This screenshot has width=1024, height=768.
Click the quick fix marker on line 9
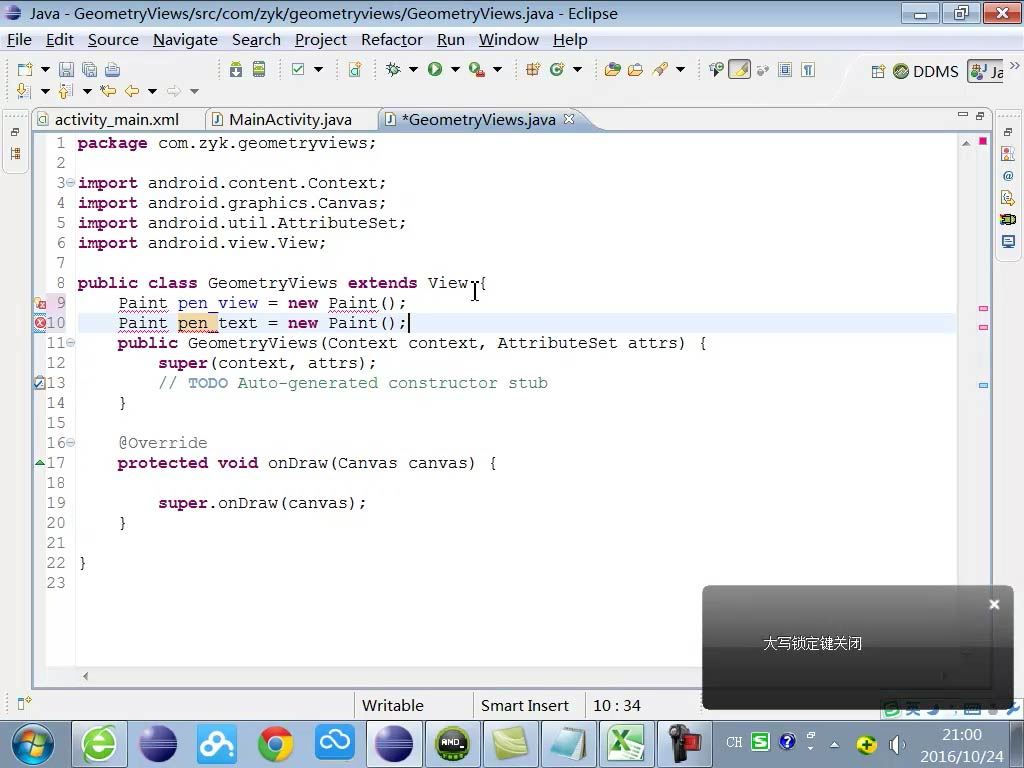40,303
